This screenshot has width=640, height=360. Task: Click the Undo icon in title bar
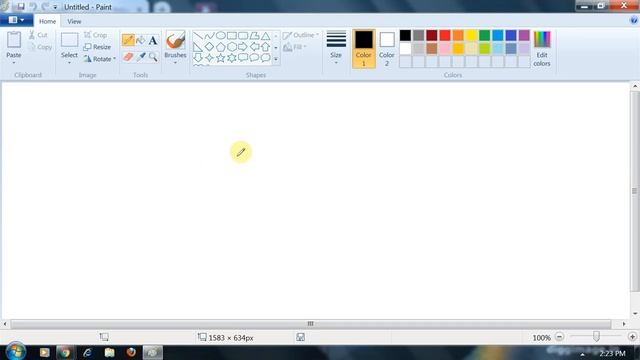point(33,7)
